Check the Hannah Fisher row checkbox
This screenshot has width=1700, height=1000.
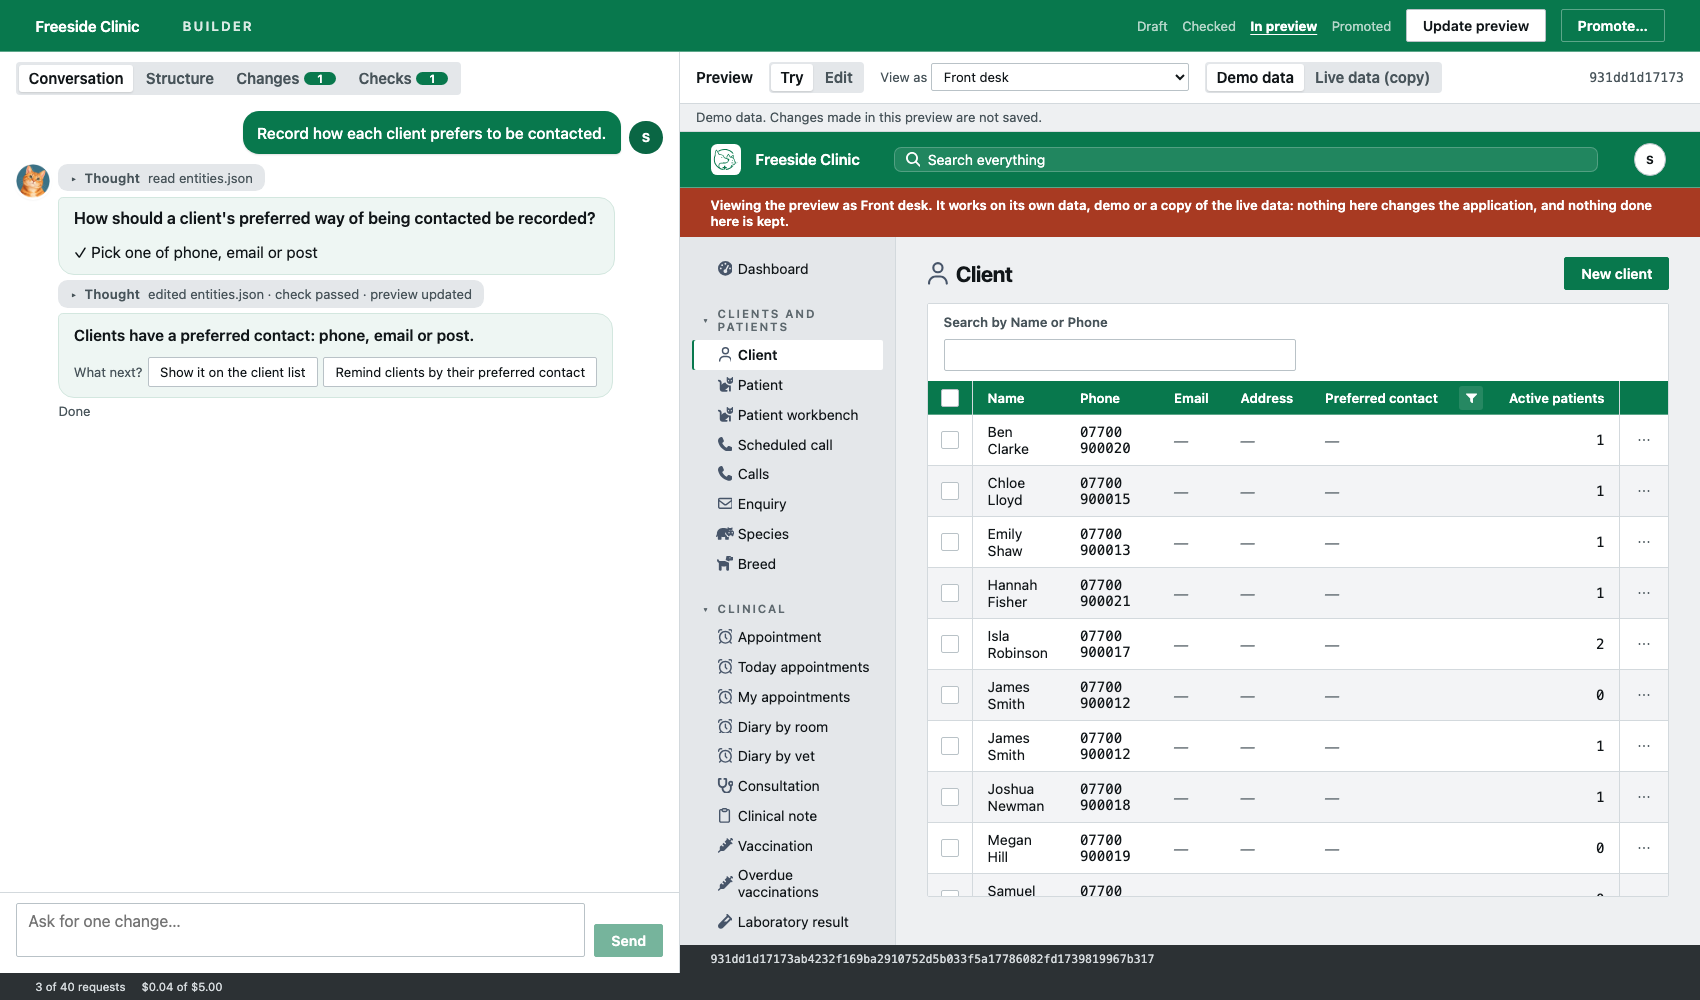coord(950,593)
